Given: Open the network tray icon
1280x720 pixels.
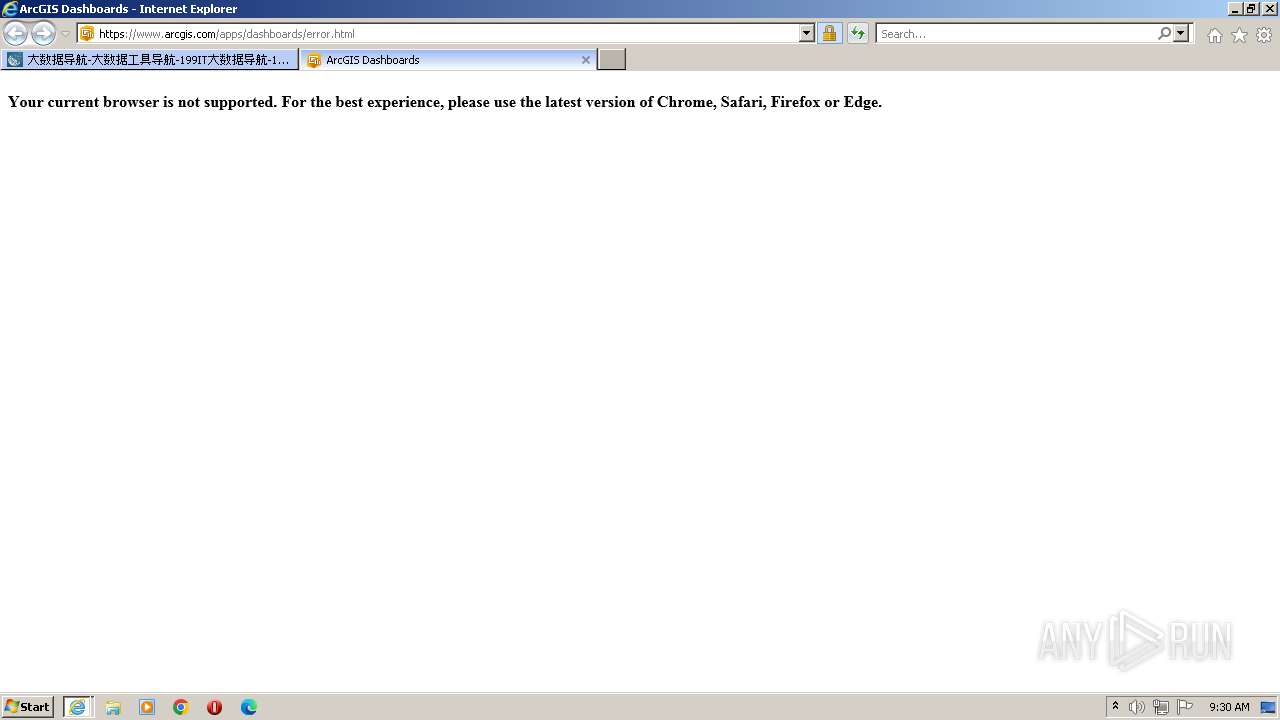Looking at the screenshot, I should (x=1161, y=707).
